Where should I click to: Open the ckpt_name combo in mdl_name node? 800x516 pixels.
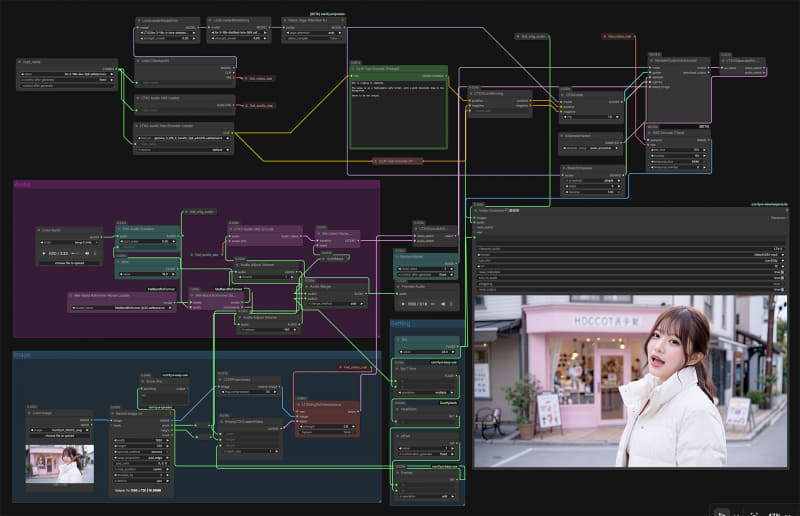(67, 74)
